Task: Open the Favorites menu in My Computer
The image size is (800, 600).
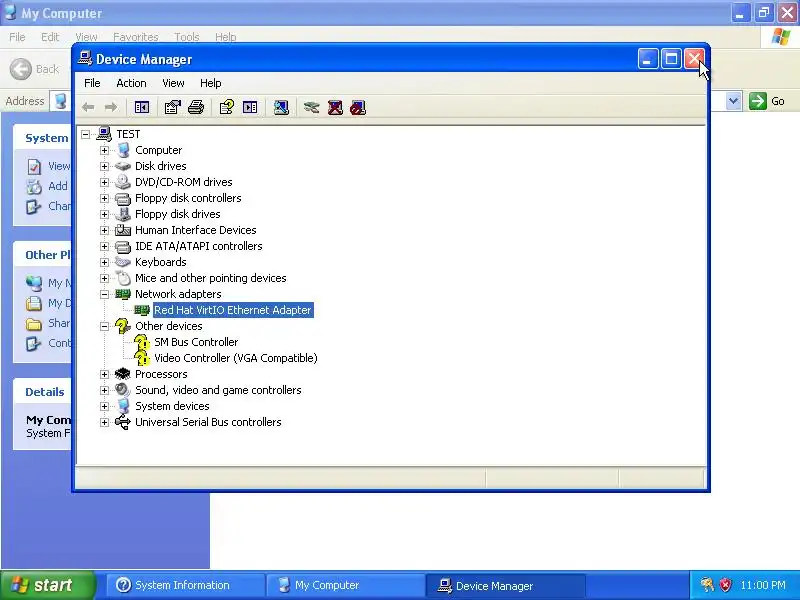Action: 136,37
